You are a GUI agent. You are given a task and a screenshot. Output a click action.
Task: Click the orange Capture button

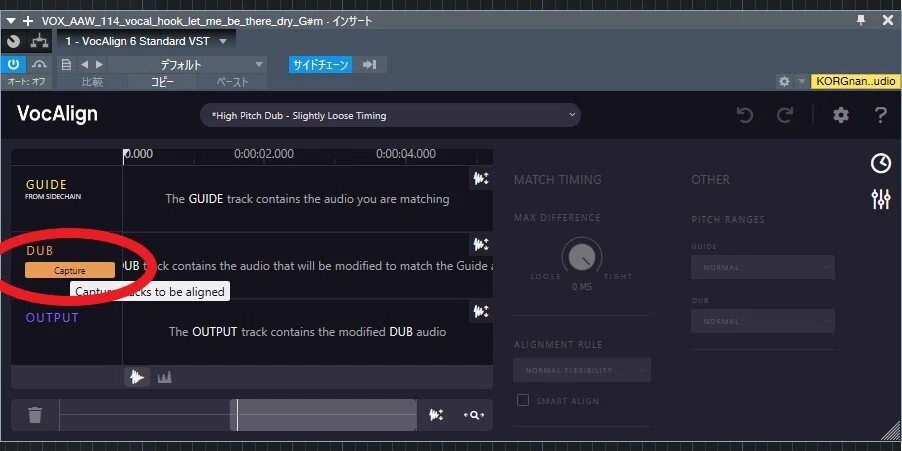coord(70,270)
